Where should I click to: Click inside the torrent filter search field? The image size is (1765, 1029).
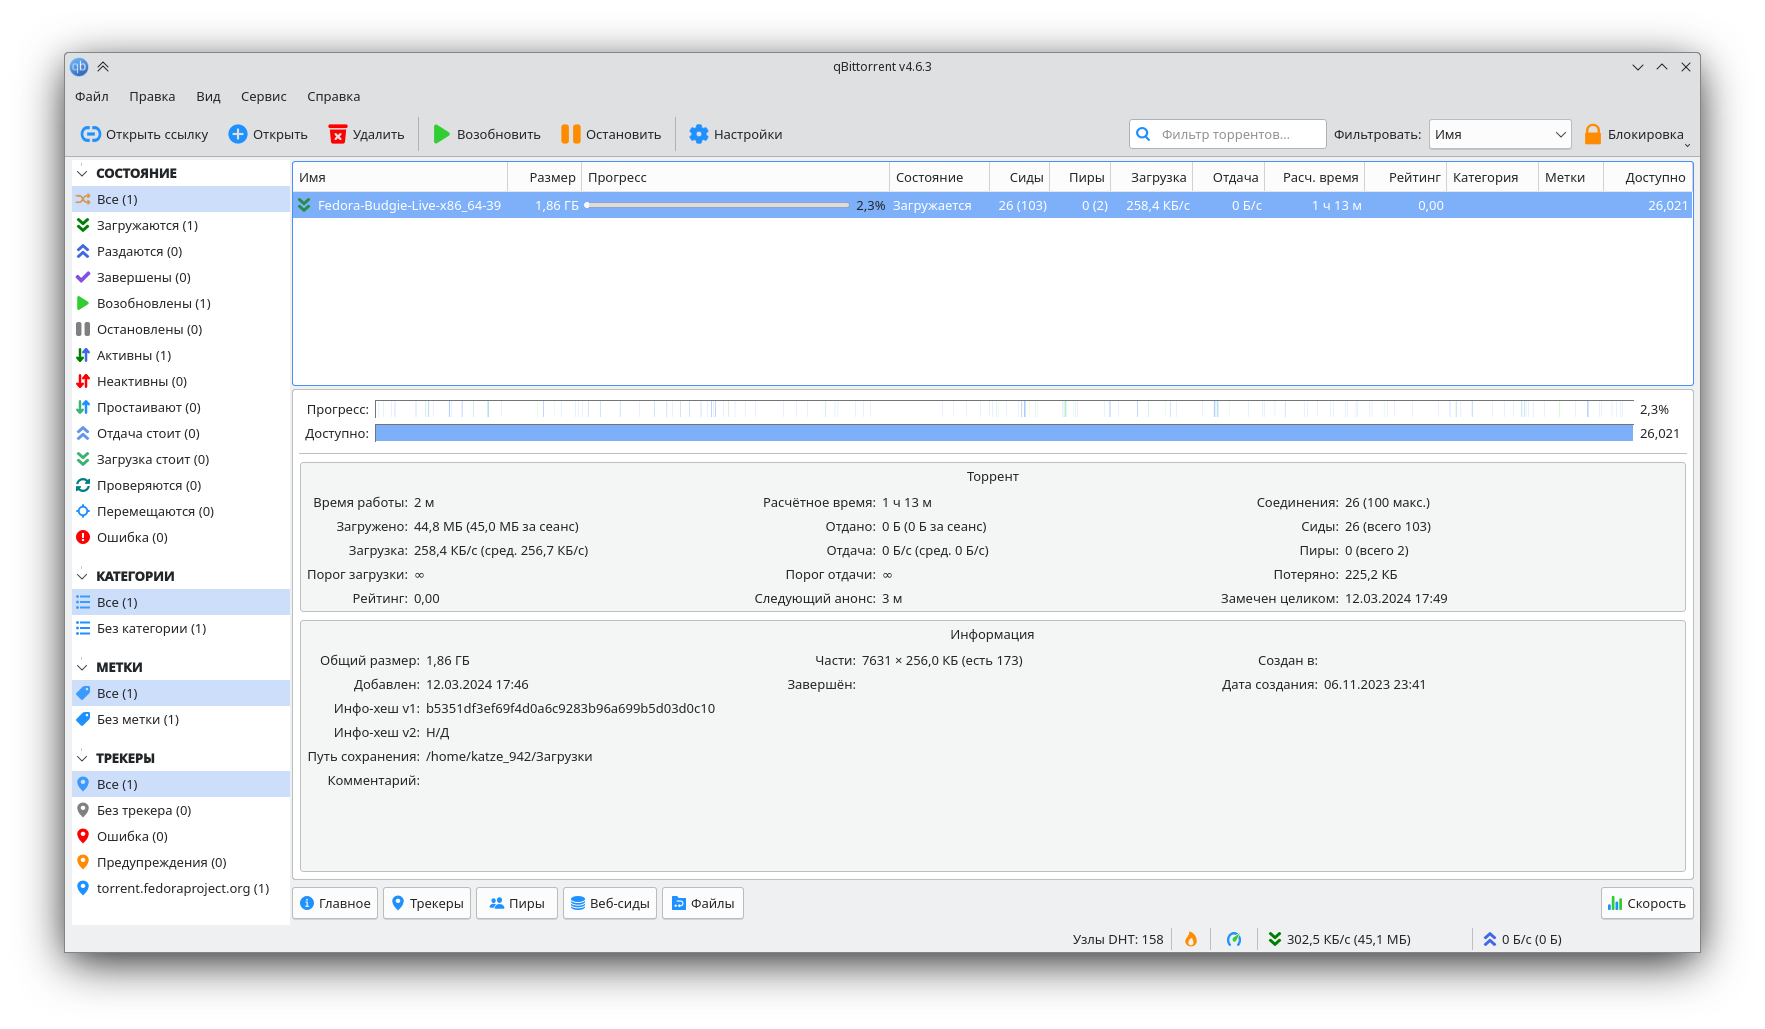tap(1230, 133)
